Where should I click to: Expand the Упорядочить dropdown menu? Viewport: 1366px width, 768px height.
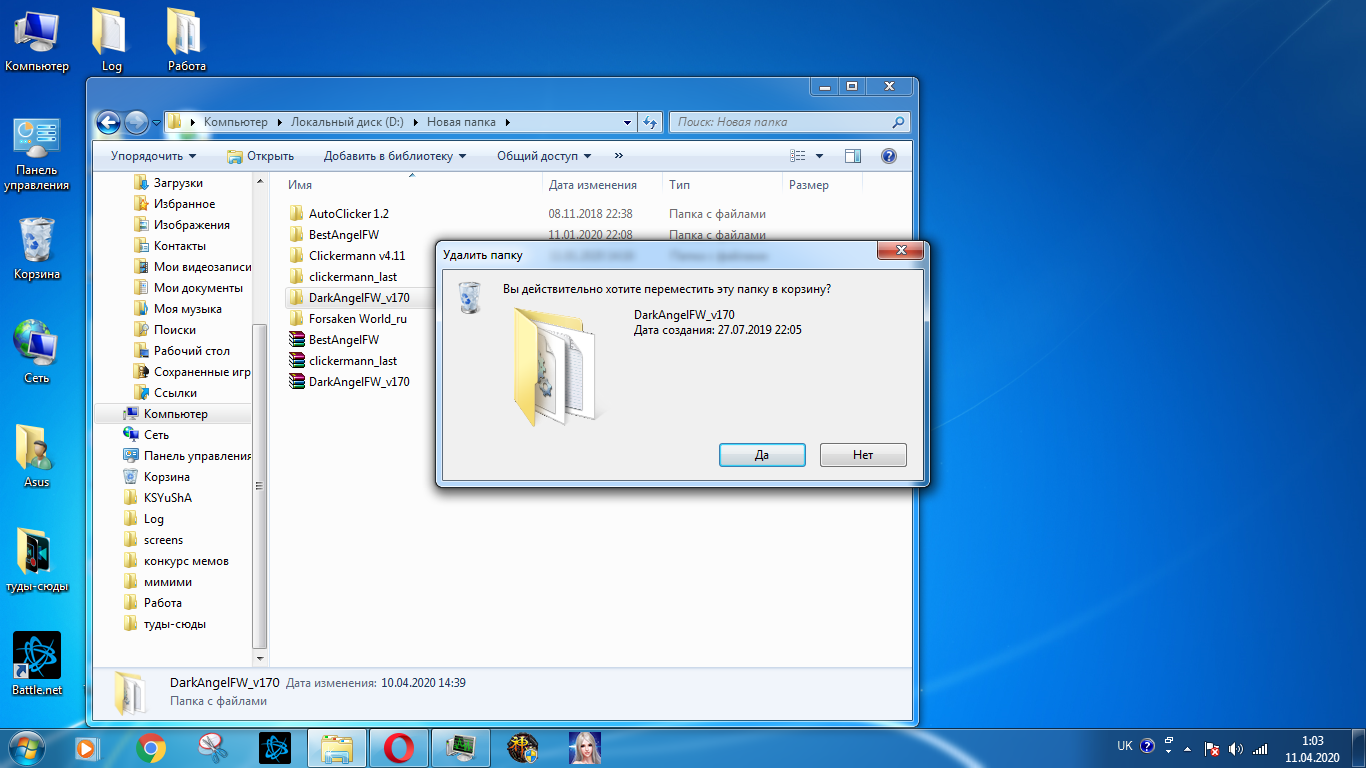154,156
